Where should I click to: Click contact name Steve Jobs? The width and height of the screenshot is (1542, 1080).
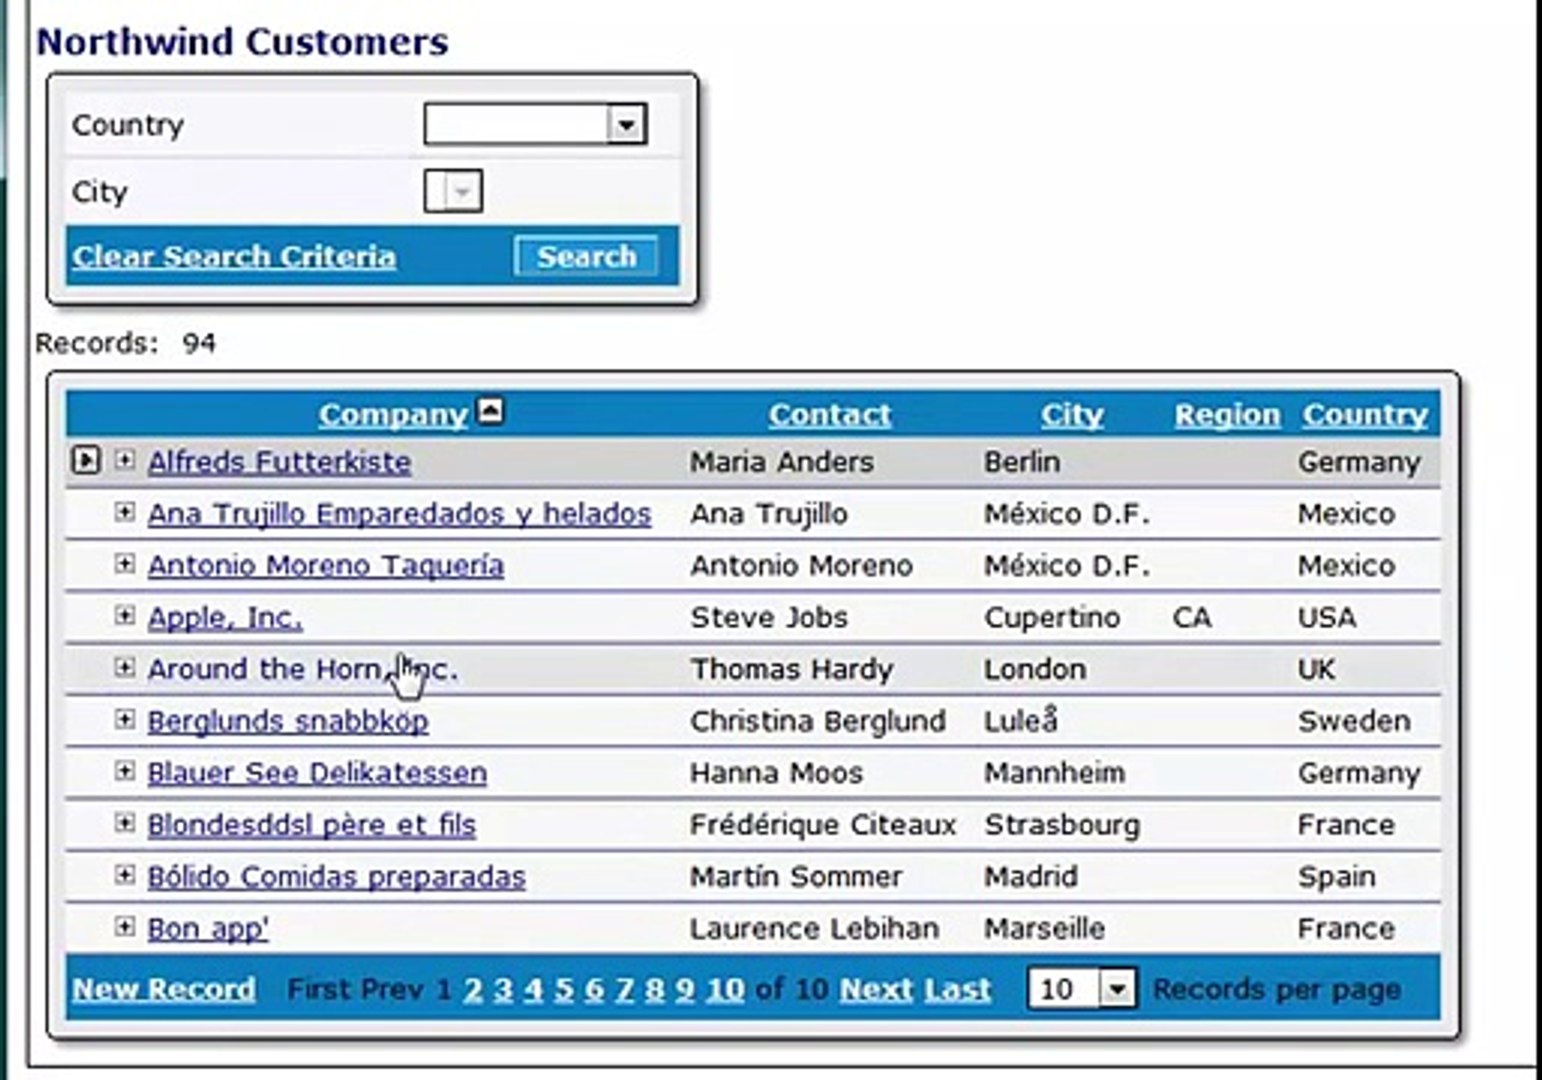[769, 617]
